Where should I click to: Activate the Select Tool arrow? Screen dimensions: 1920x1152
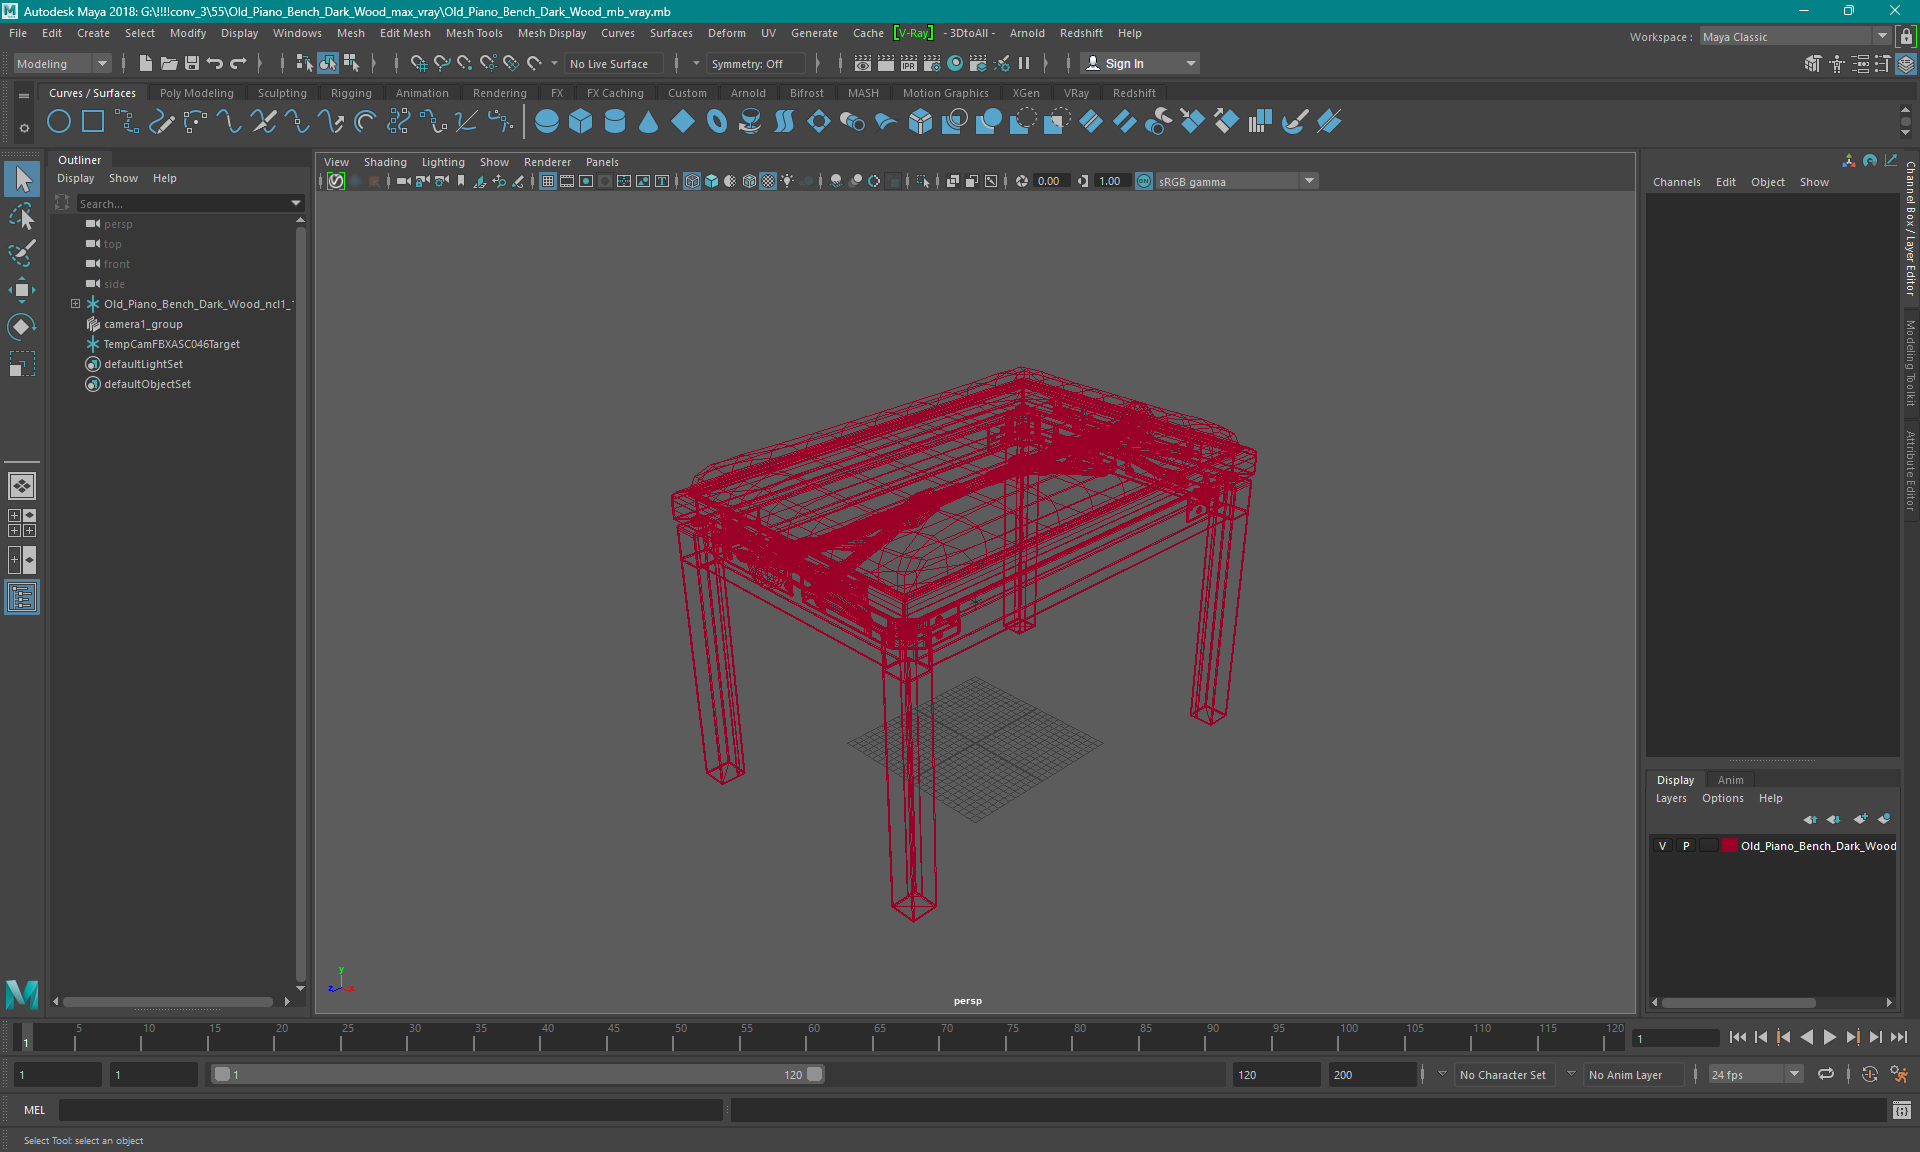pyautogui.click(x=22, y=180)
